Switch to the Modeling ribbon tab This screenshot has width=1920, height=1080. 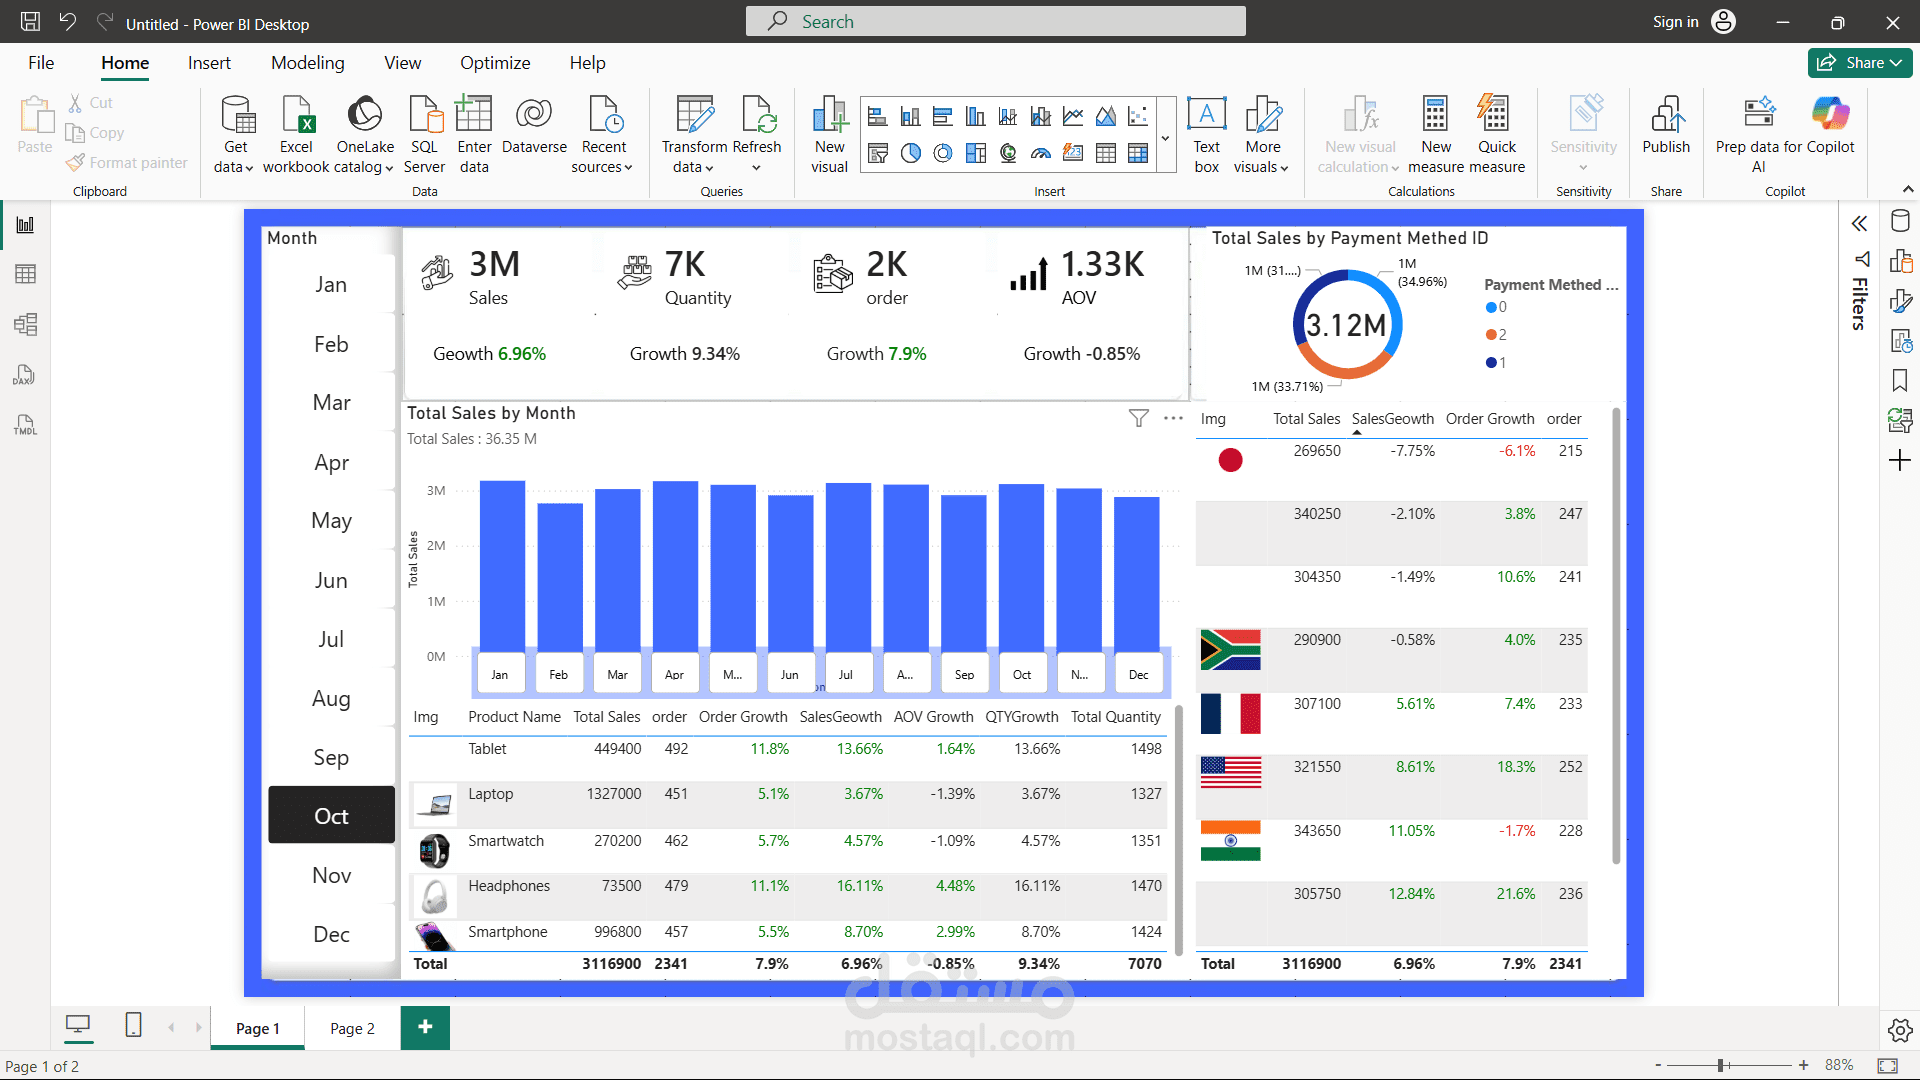click(307, 62)
